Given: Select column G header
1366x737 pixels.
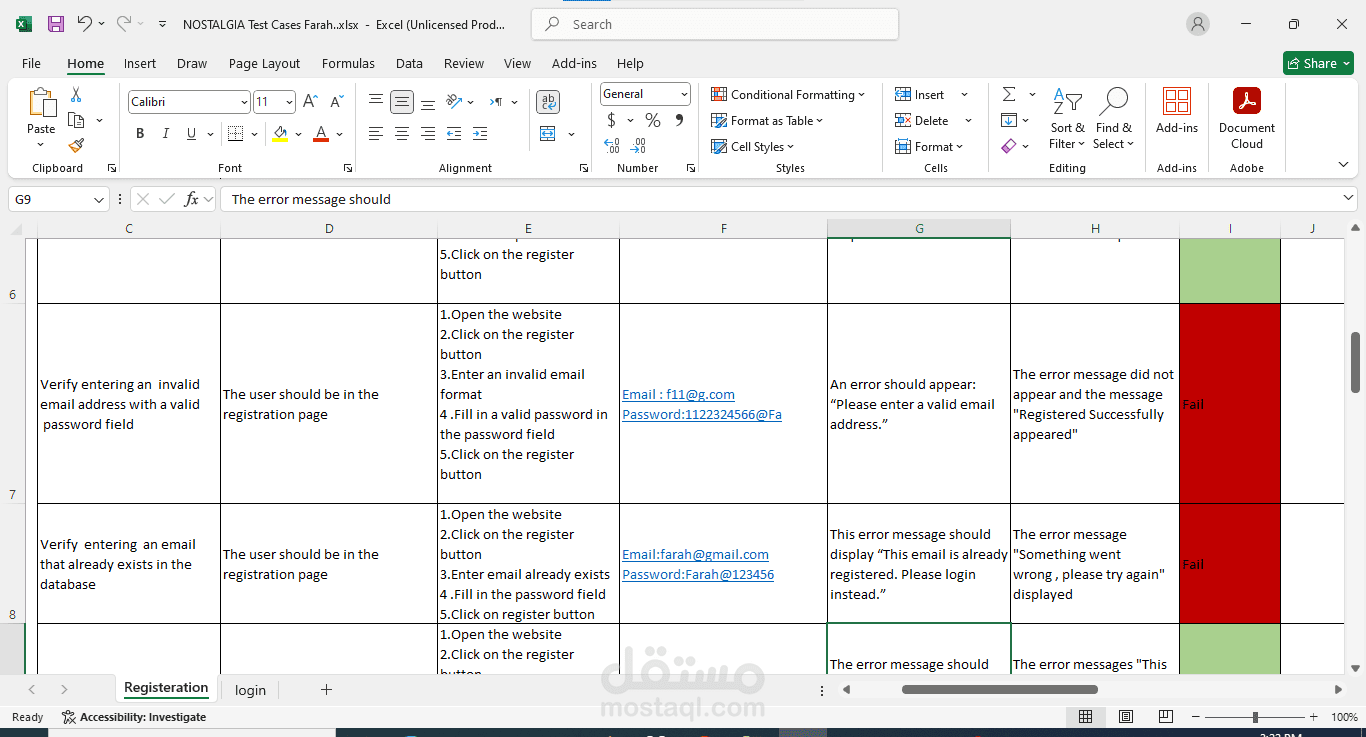Looking at the screenshot, I should point(919,229).
